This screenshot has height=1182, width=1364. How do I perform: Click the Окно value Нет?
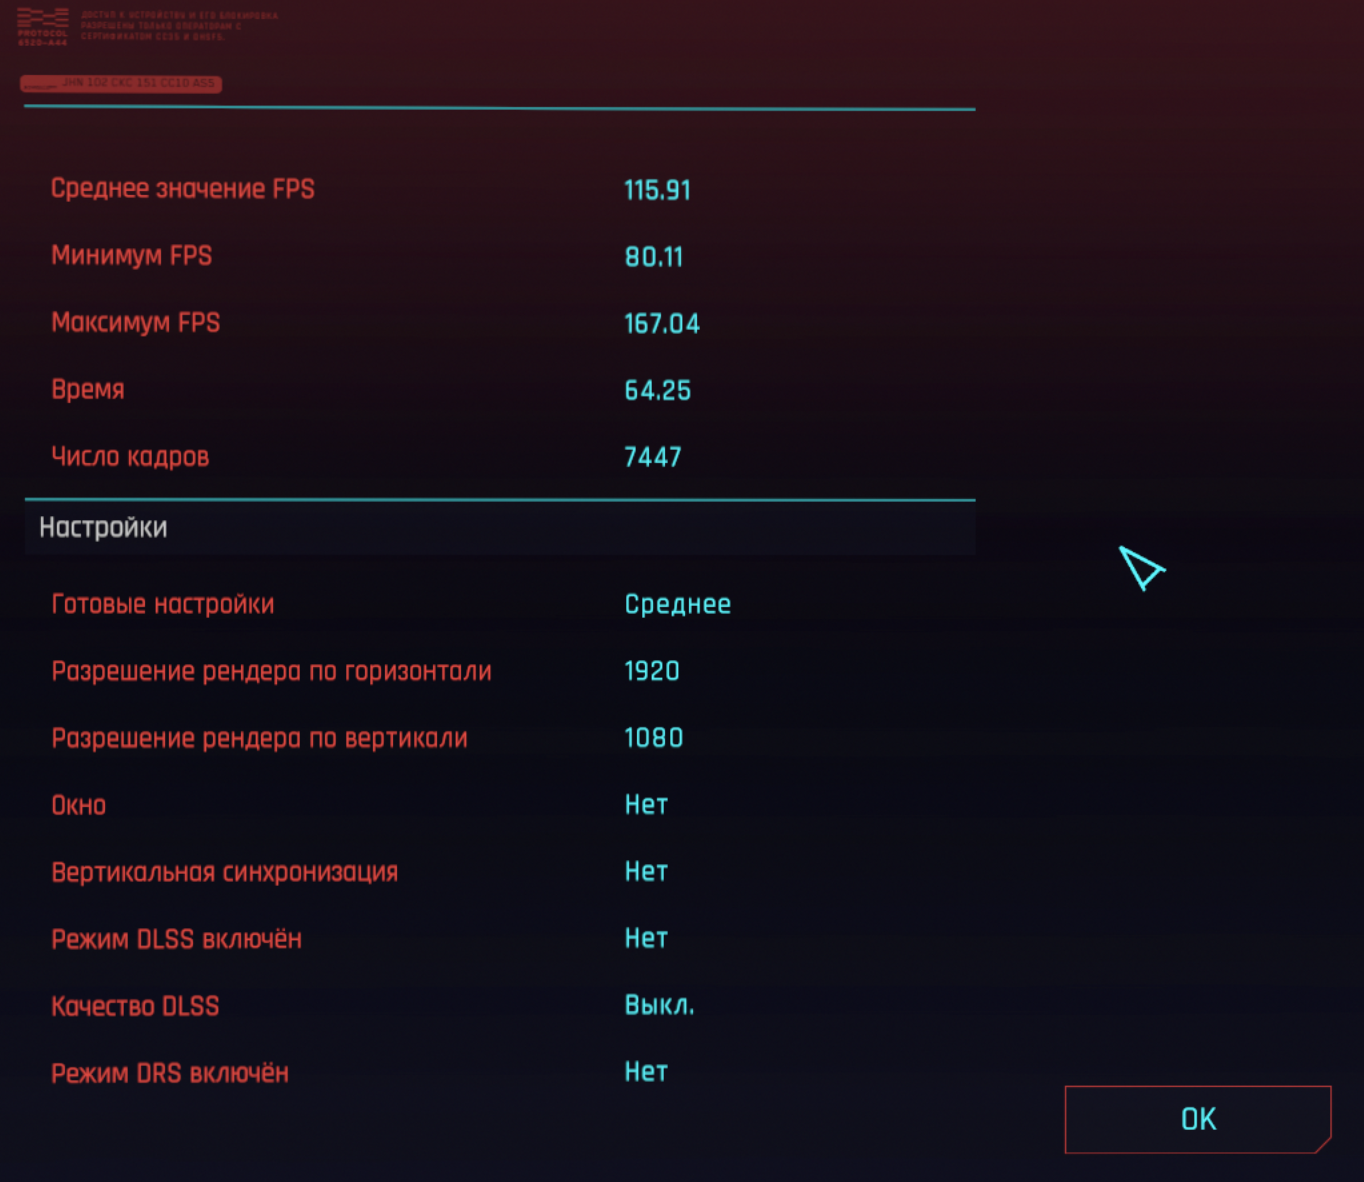pos(646,805)
